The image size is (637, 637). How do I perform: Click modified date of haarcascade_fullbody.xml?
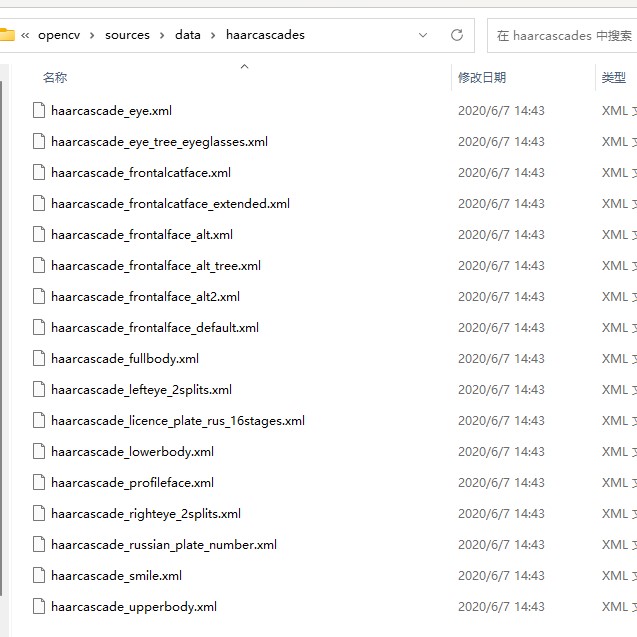(501, 358)
